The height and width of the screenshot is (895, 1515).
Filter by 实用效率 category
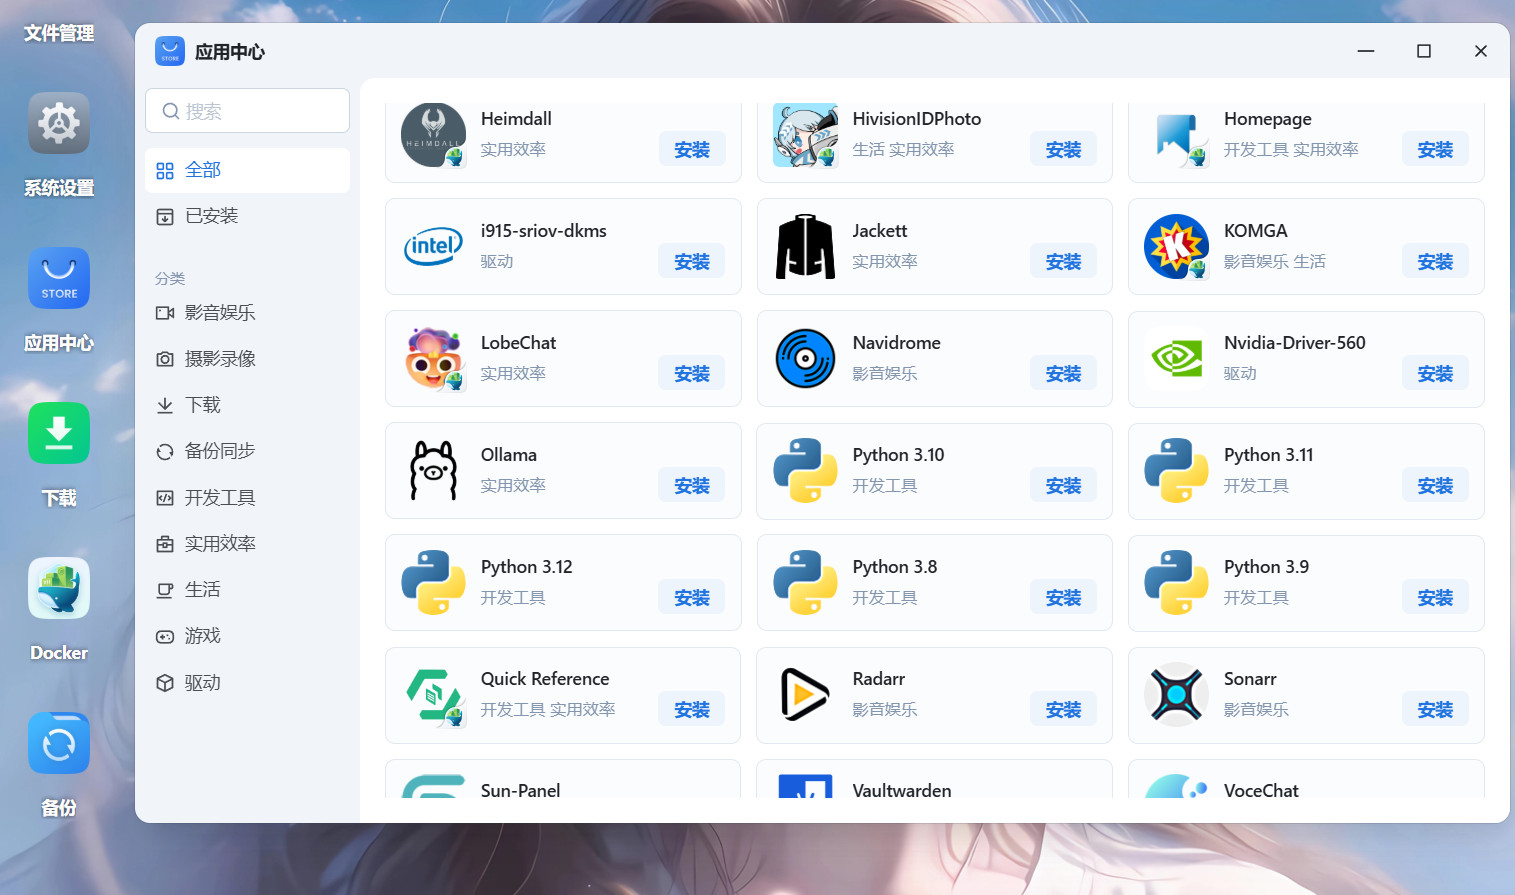(247, 544)
